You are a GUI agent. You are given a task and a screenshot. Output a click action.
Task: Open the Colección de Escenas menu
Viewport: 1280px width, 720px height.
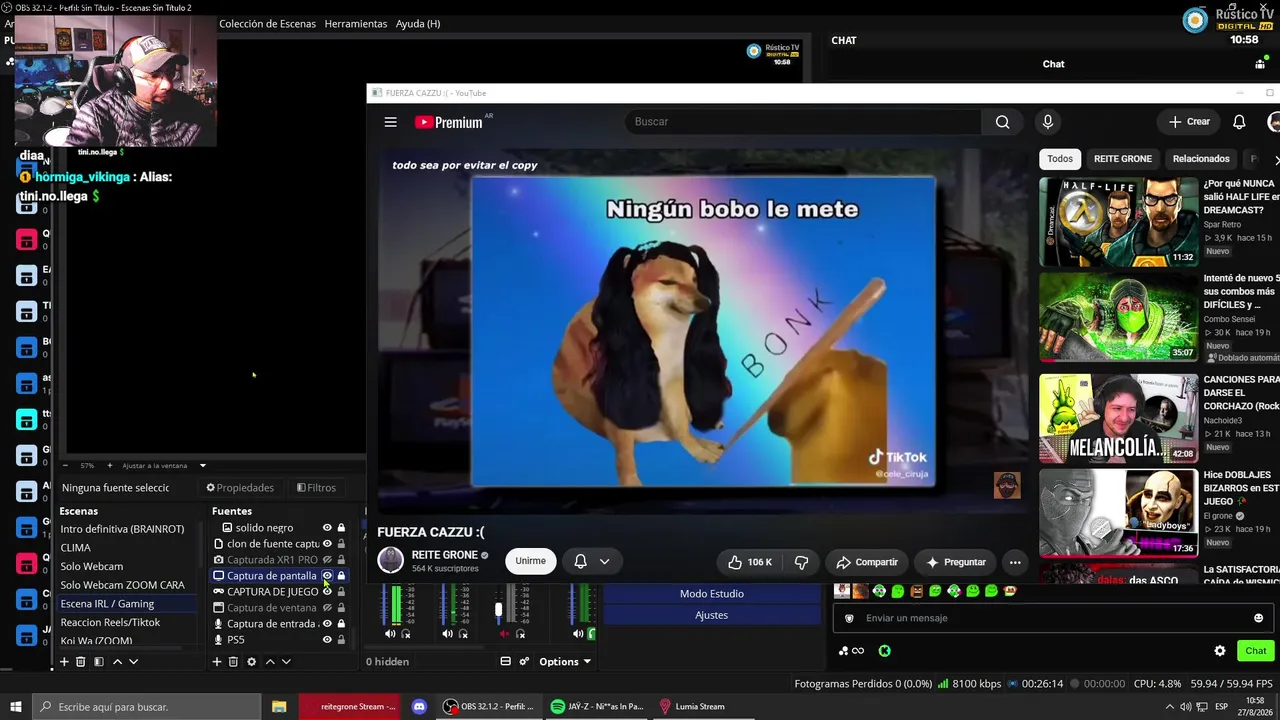click(x=267, y=24)
